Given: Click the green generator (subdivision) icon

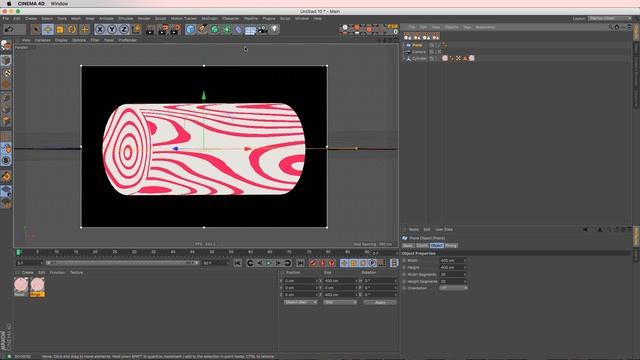Looking at the screenshot, I should [x=215, y=29].
